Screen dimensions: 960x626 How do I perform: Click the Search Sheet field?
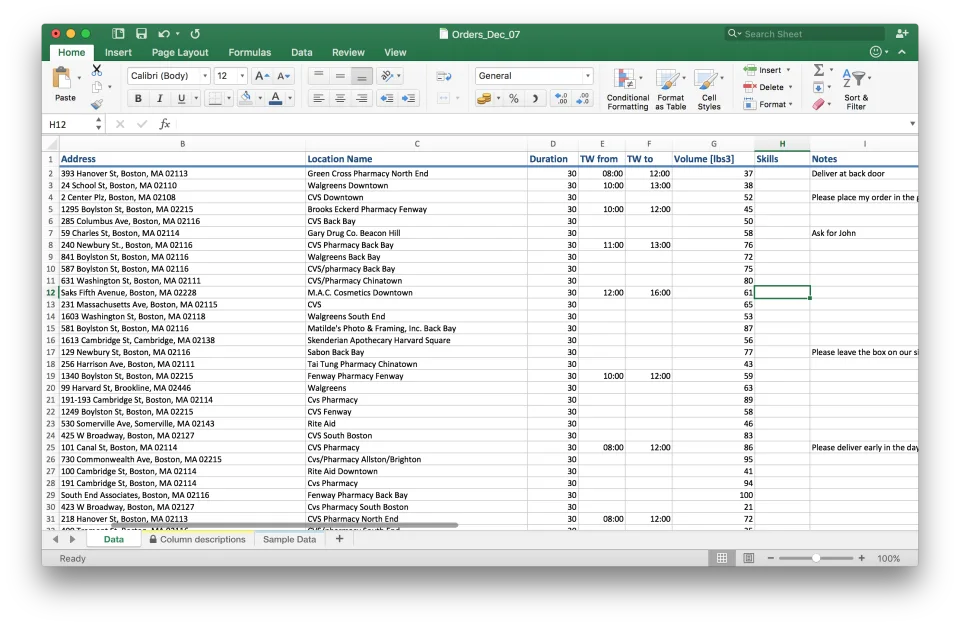[x=804, y=34]
